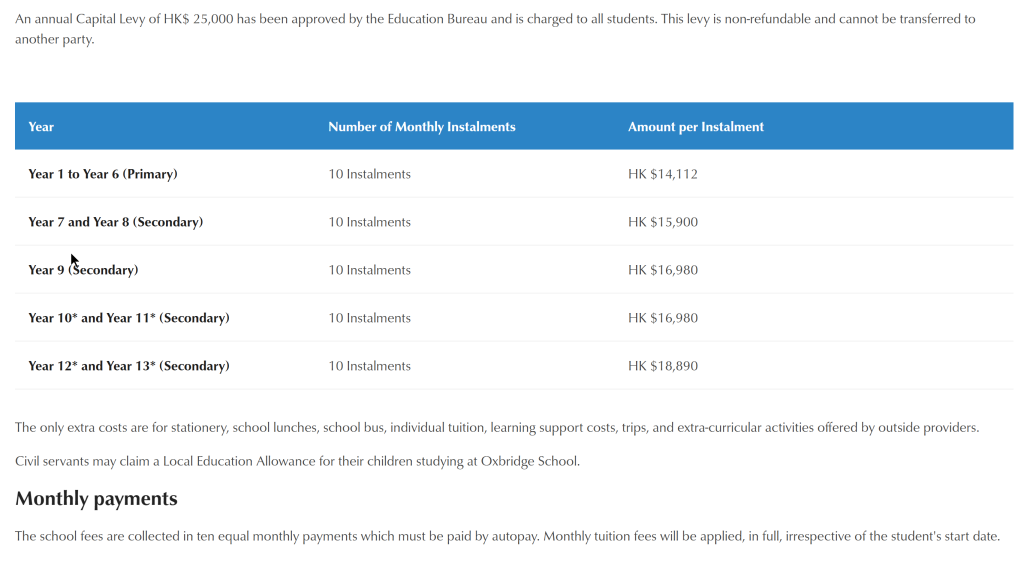Click the "Year 10* and Year 11* (Secondary)" label
This screenshot has width=1024, height=563.
click(x=128, y=318)
